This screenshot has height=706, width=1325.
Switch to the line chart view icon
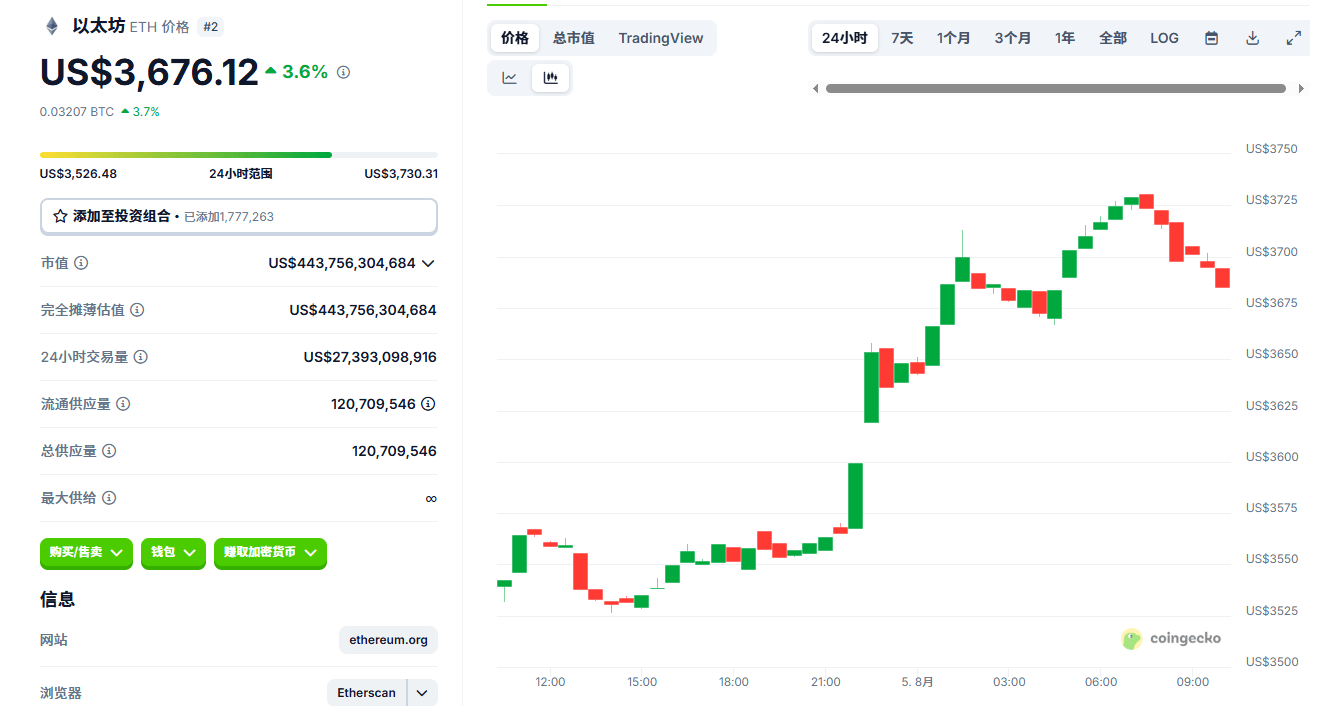(510, 78)
